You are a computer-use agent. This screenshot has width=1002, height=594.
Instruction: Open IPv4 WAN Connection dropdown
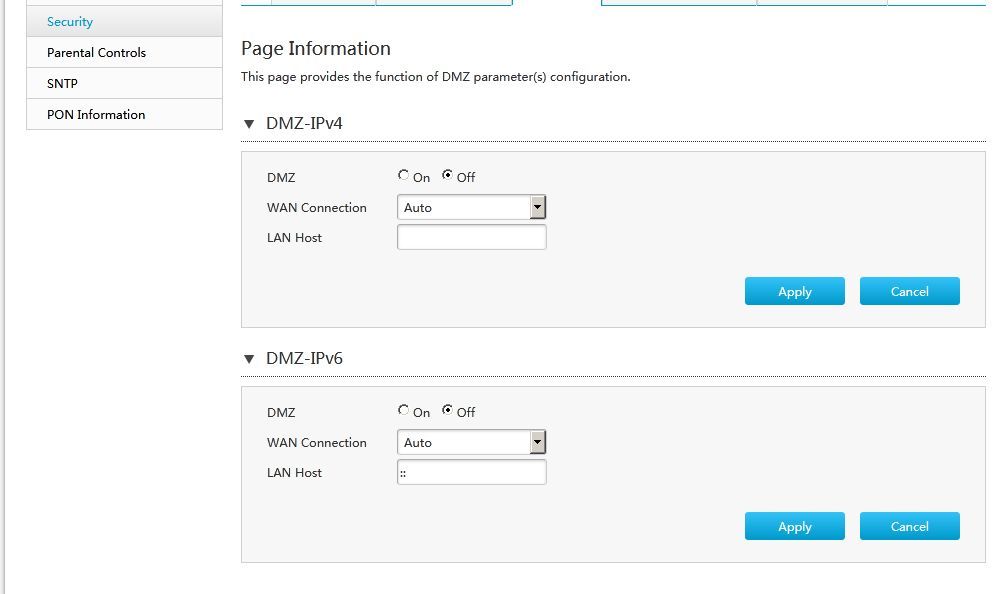coord(472,208)
